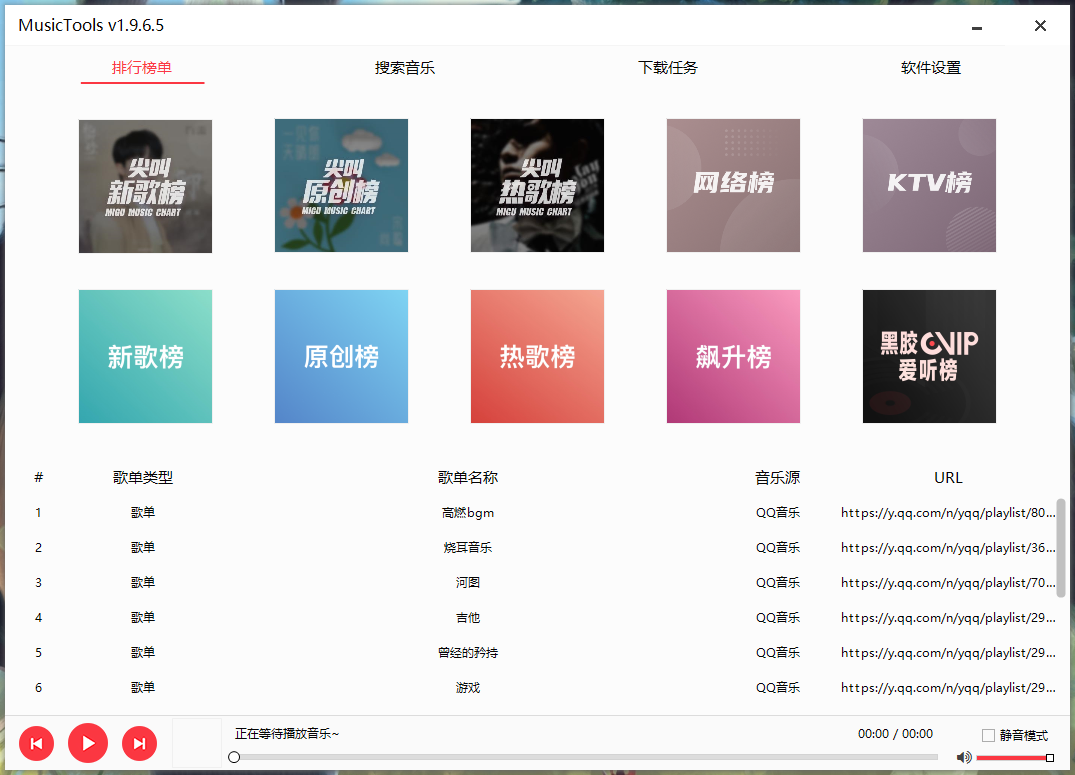1075x775 pixels.
Task: Open the KTV榜 chart
Action: (x=928, y=185)
